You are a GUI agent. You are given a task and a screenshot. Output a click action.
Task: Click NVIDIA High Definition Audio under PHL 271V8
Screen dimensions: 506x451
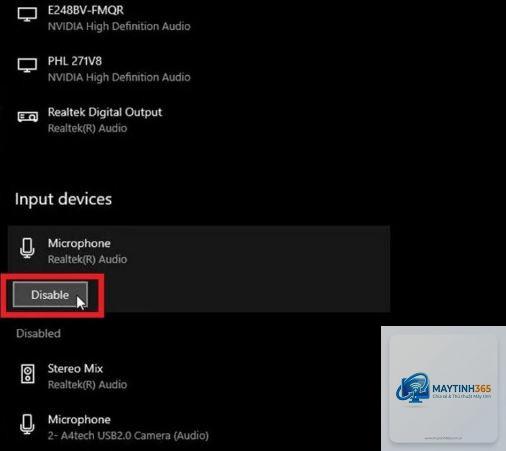(119, 77)
